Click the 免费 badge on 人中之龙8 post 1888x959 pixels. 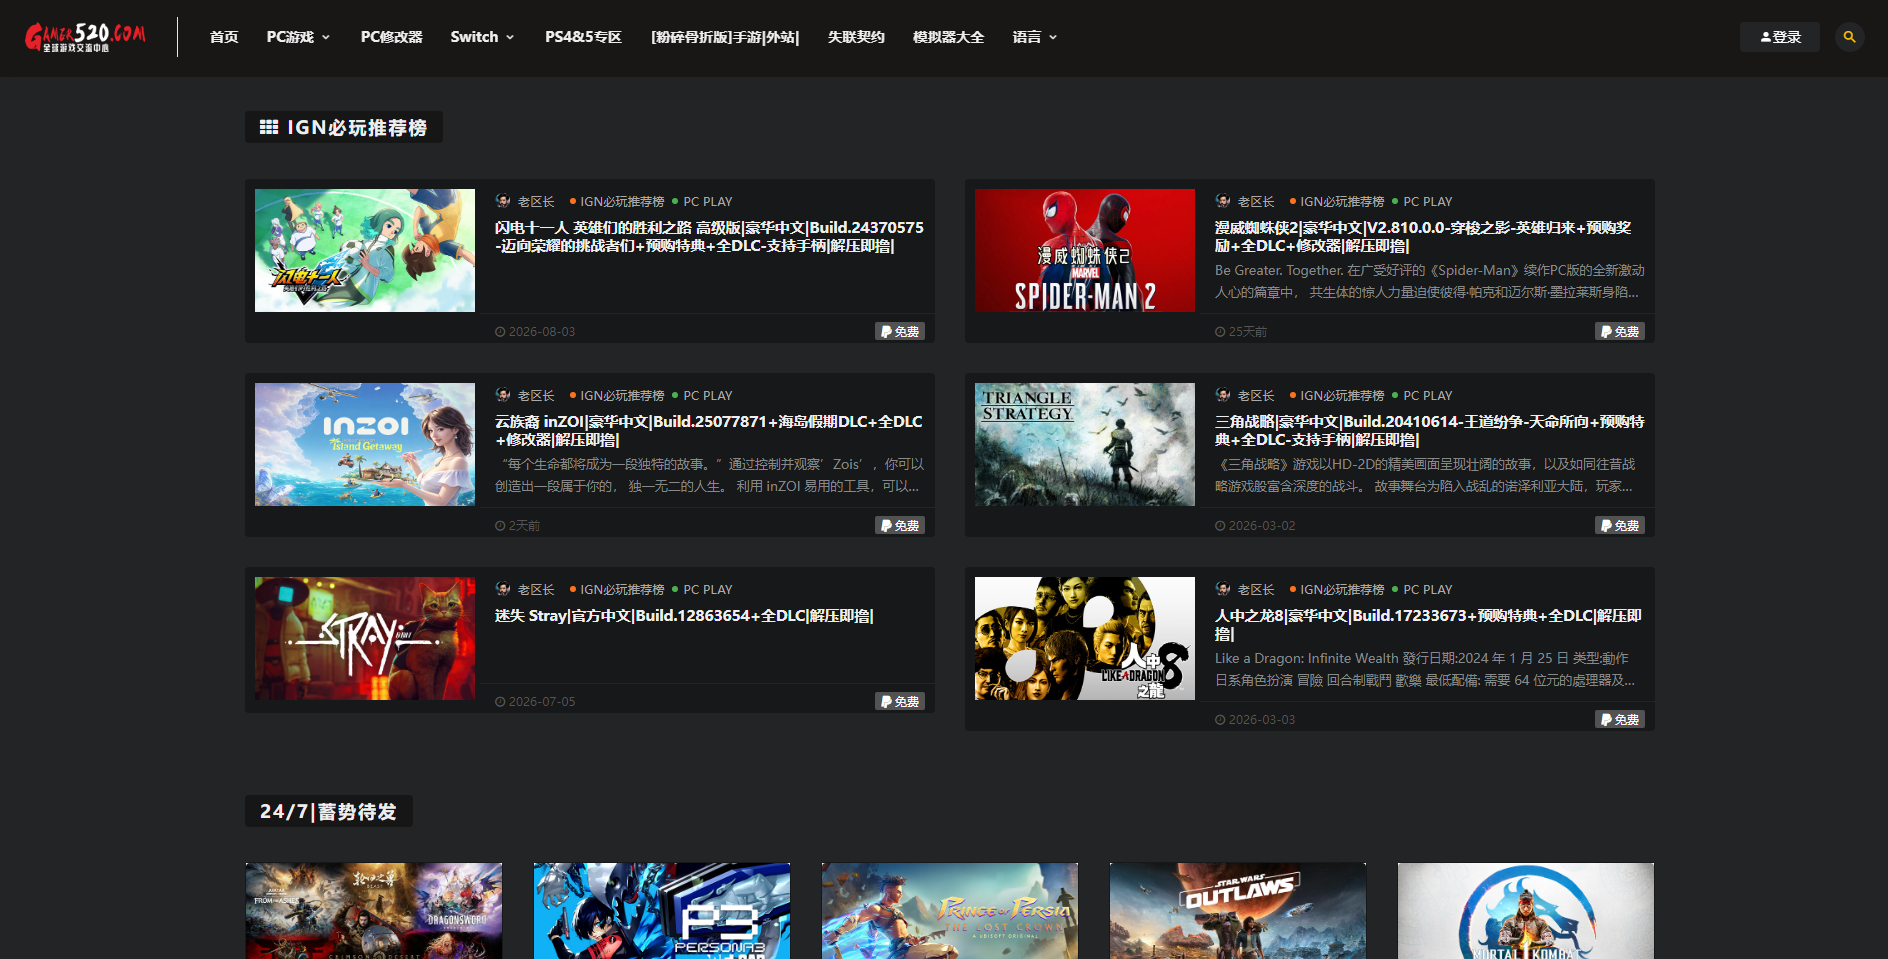pos(1620,719)
